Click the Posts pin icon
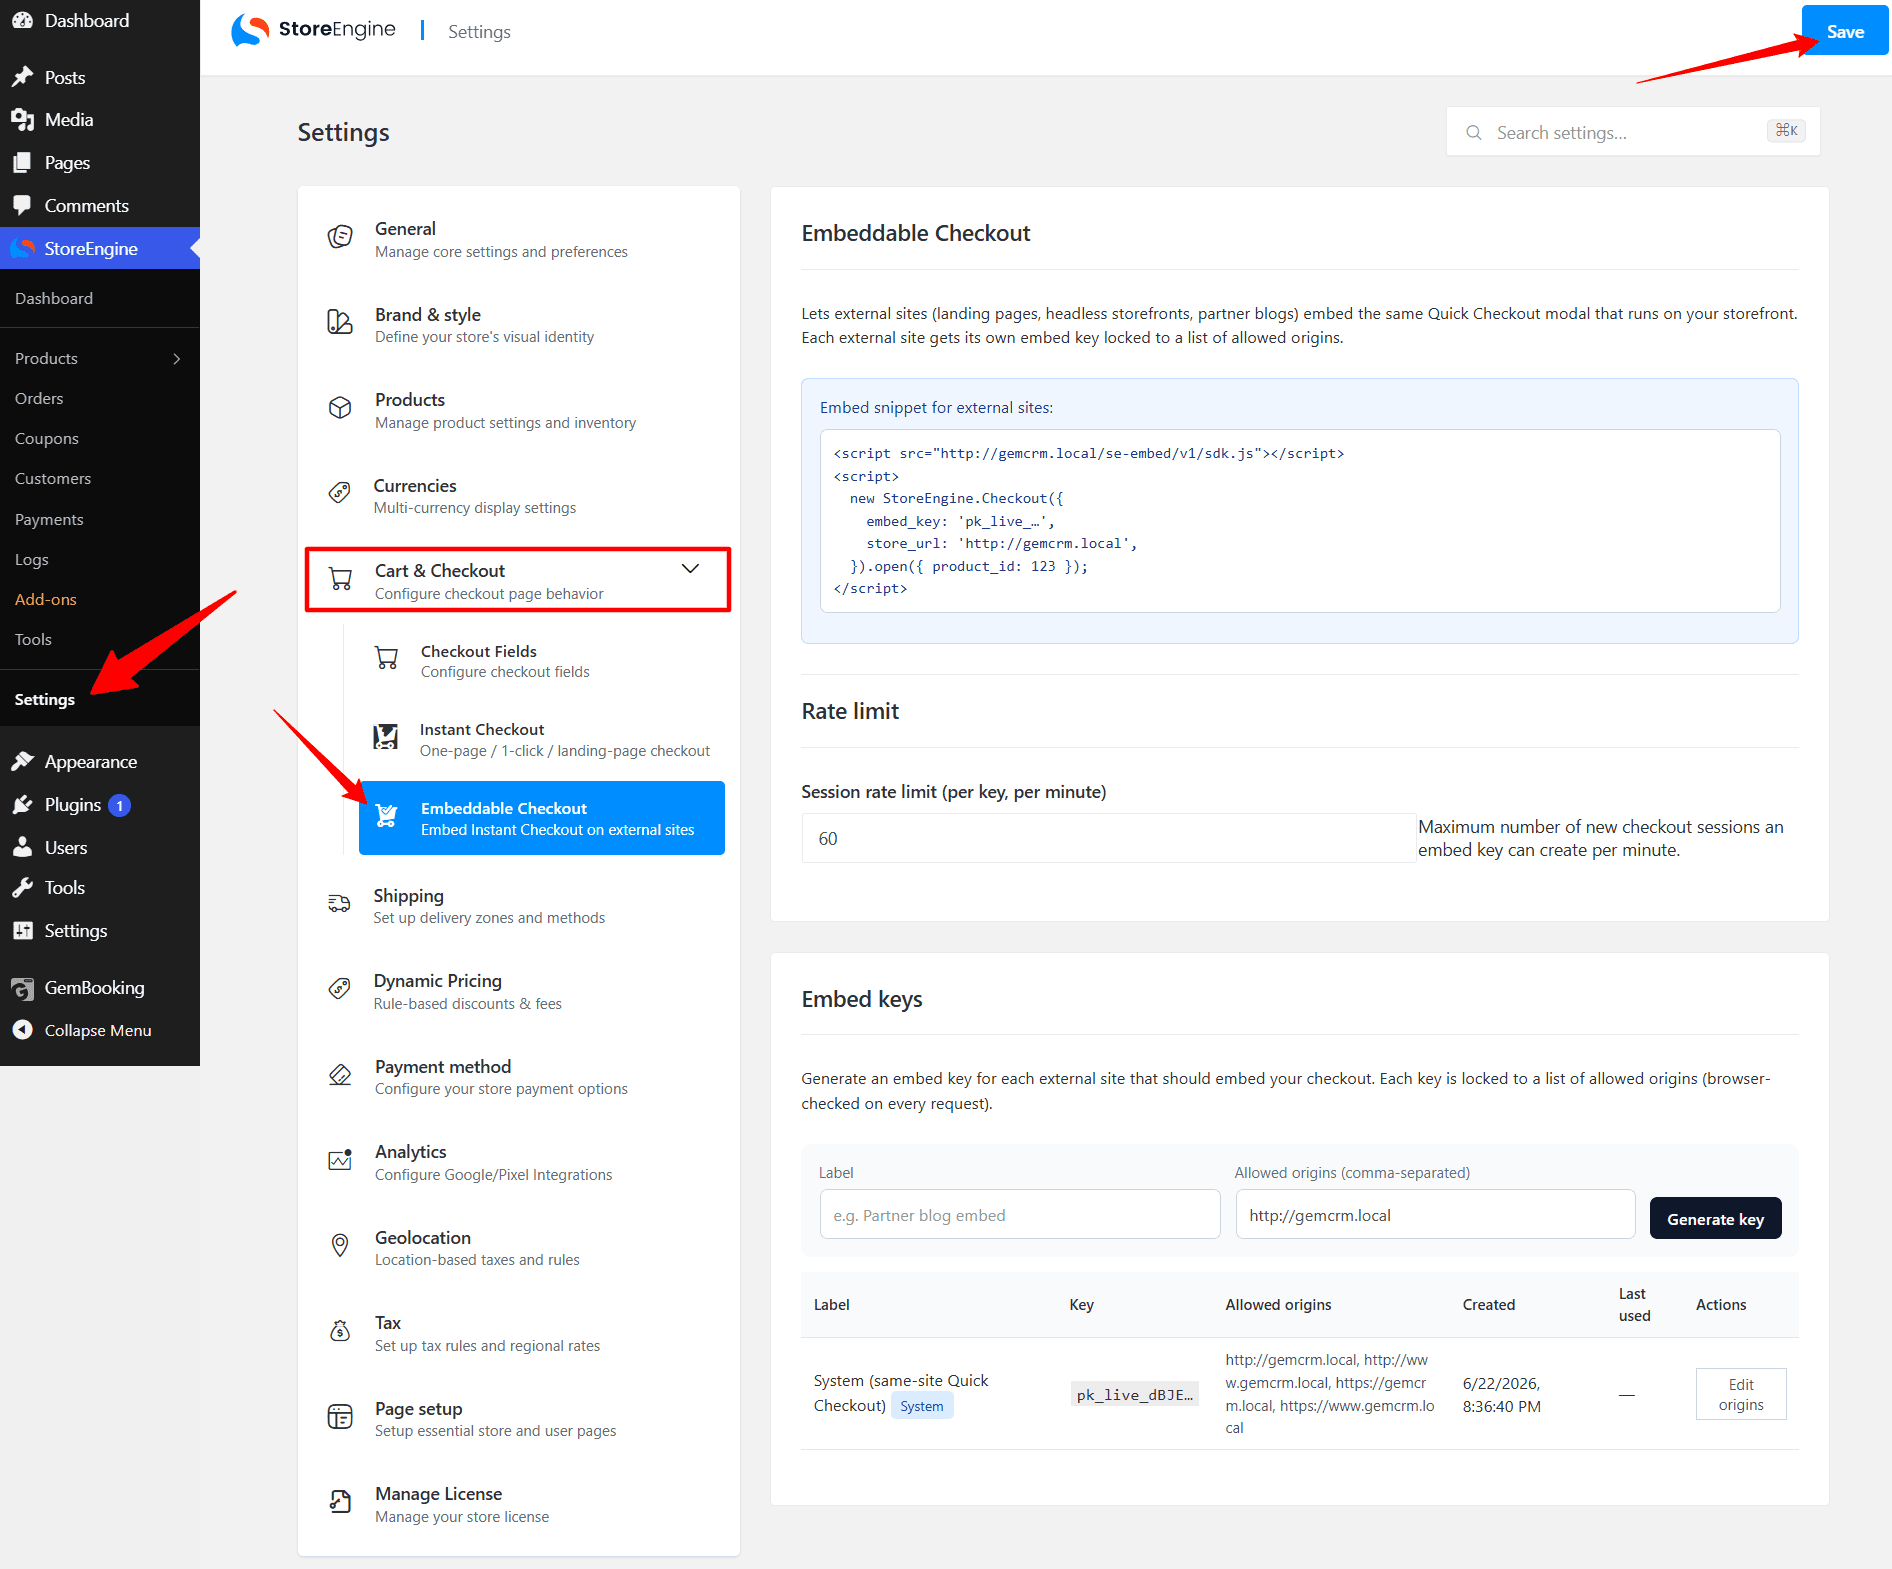This screenshot has width=1892, height=1569. (22, 77)
